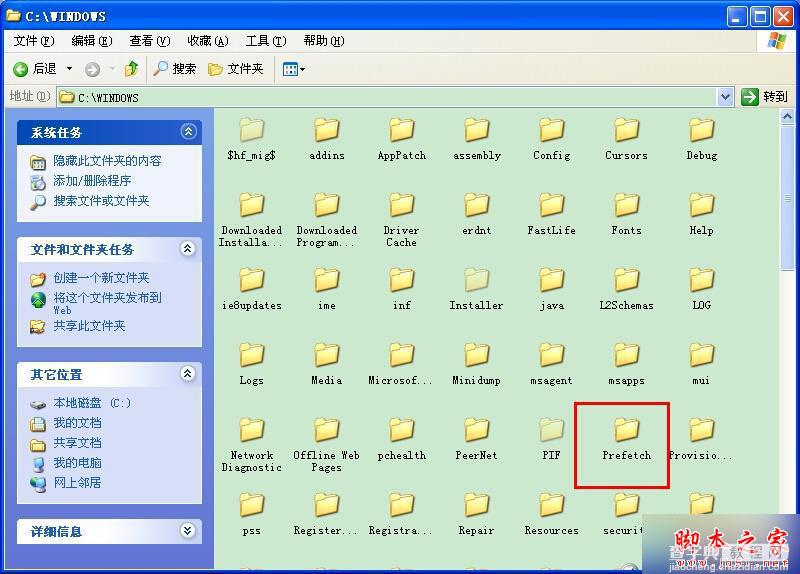Open the 编辑(E) menu
The height and width of the screenshot is (574, 800).
[x=92, y=41]
